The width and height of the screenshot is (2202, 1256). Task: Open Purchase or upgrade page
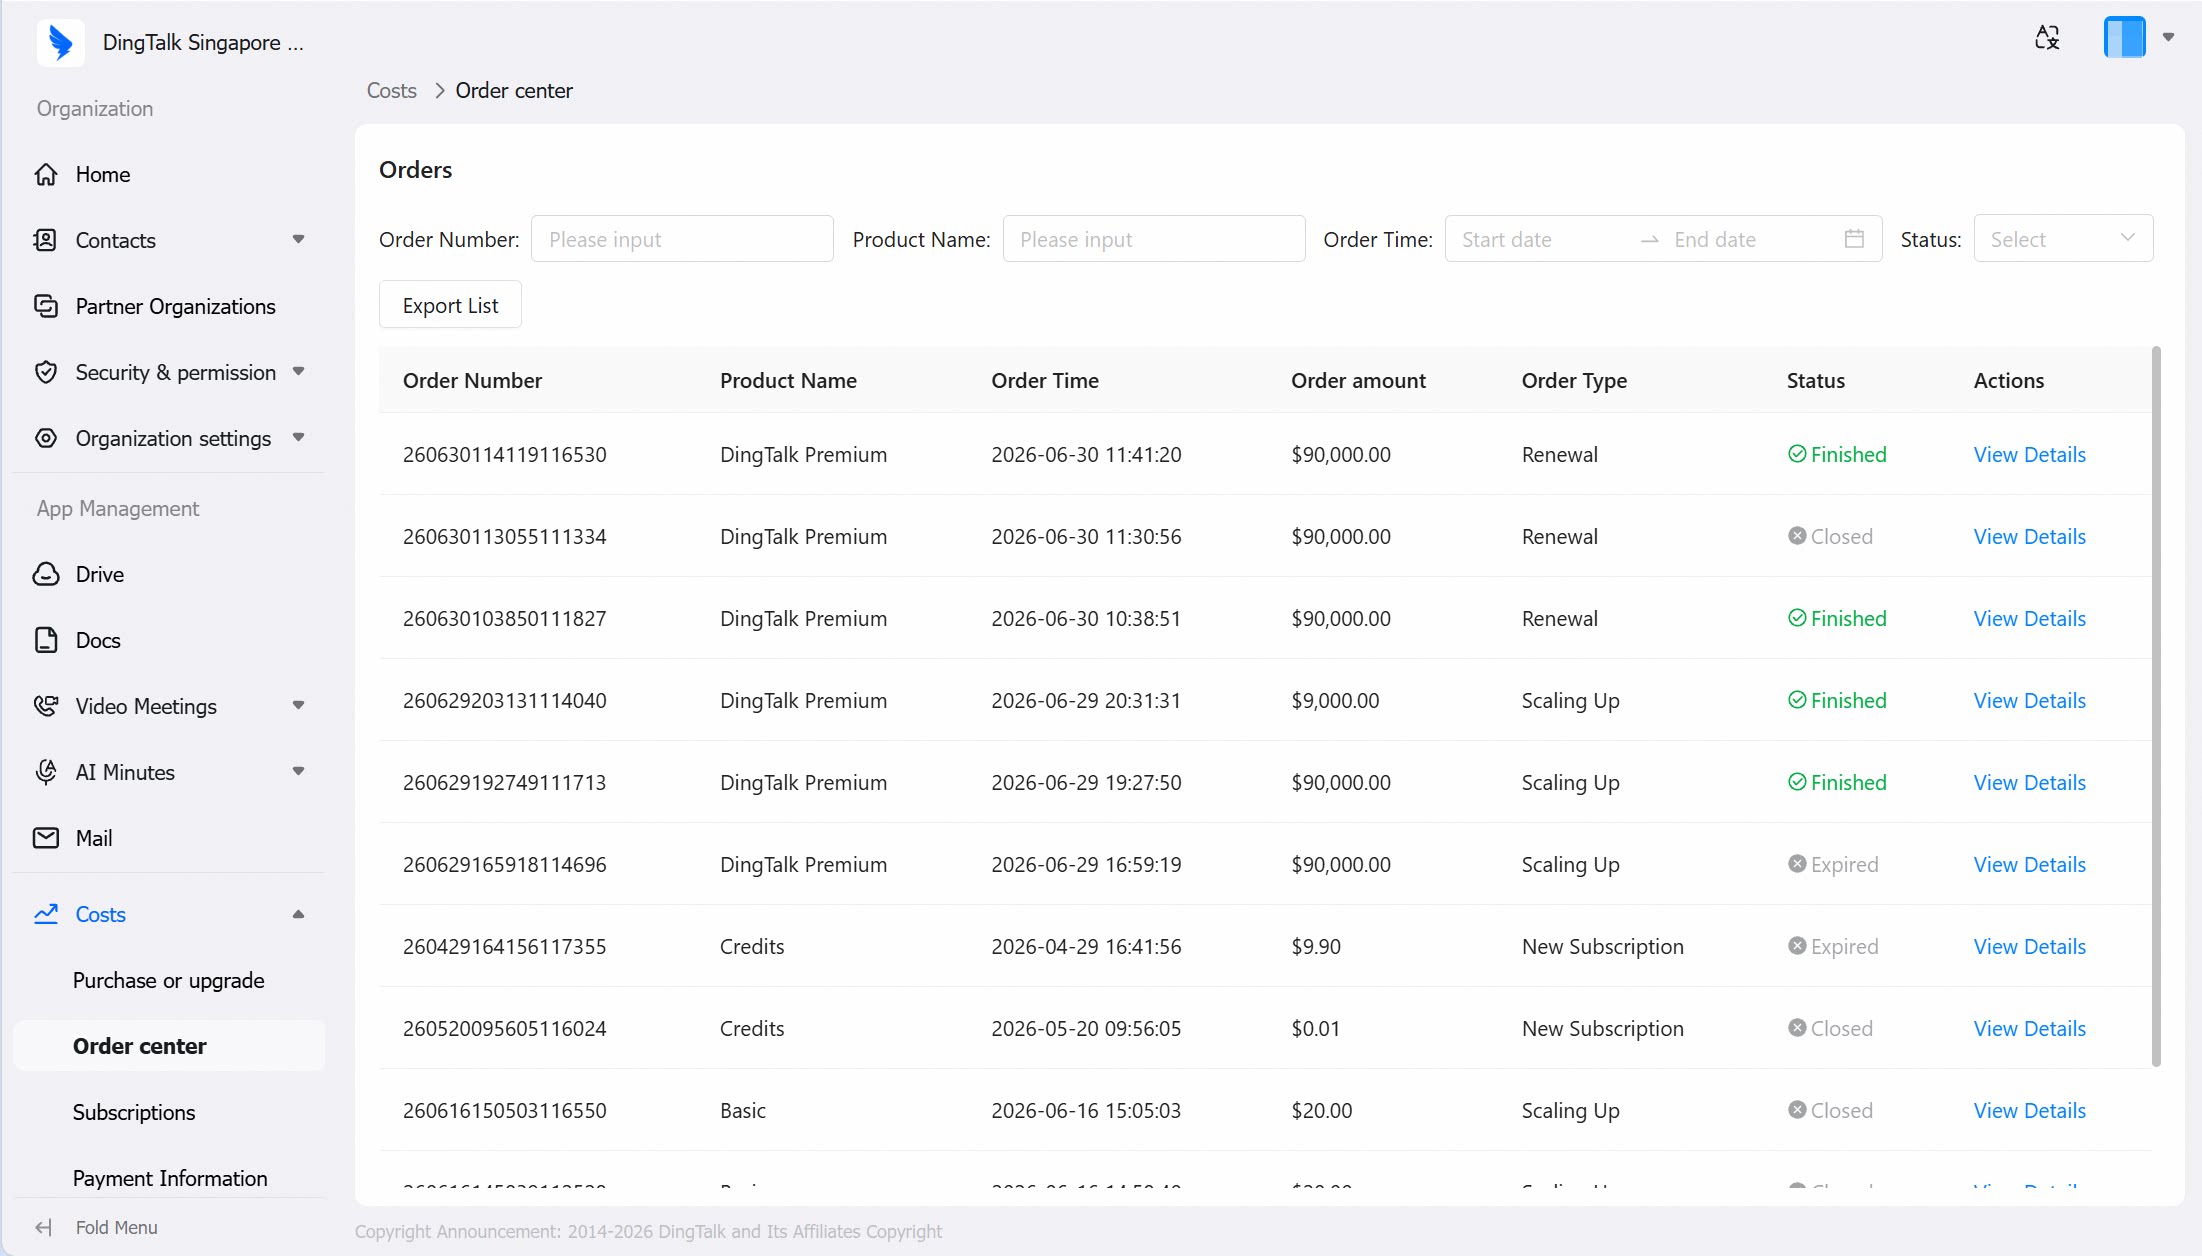pyautogui.click(x=168, y=980)
